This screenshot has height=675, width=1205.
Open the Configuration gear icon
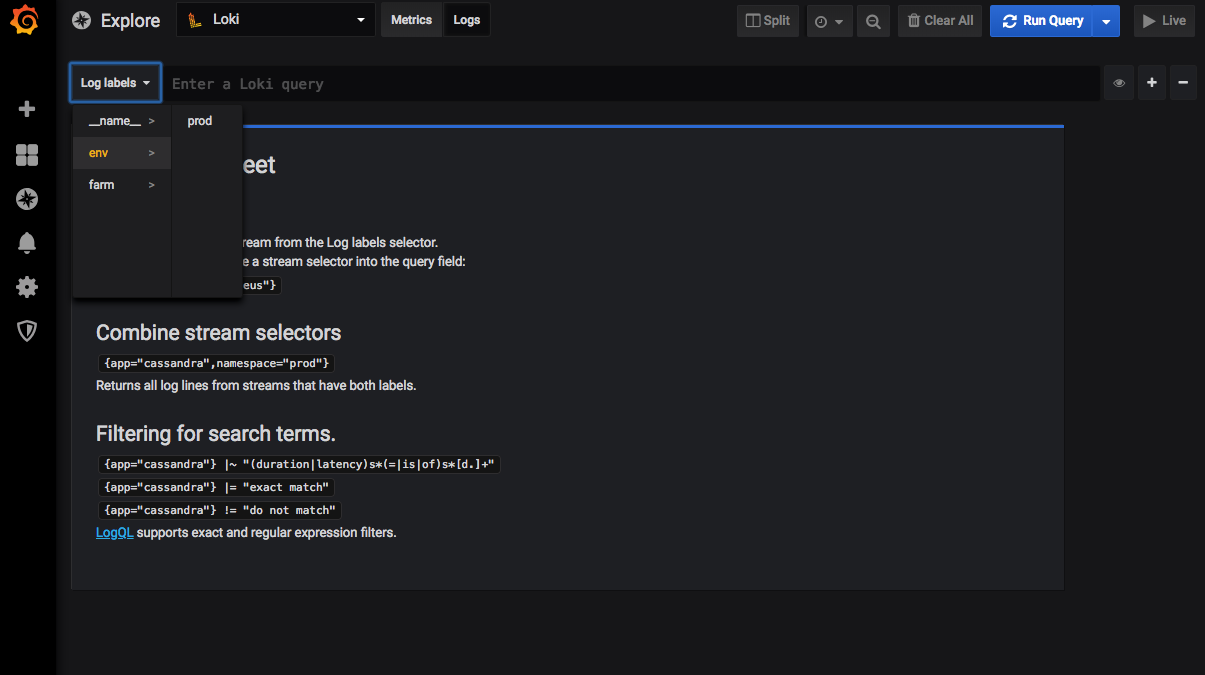coord(27,287)
